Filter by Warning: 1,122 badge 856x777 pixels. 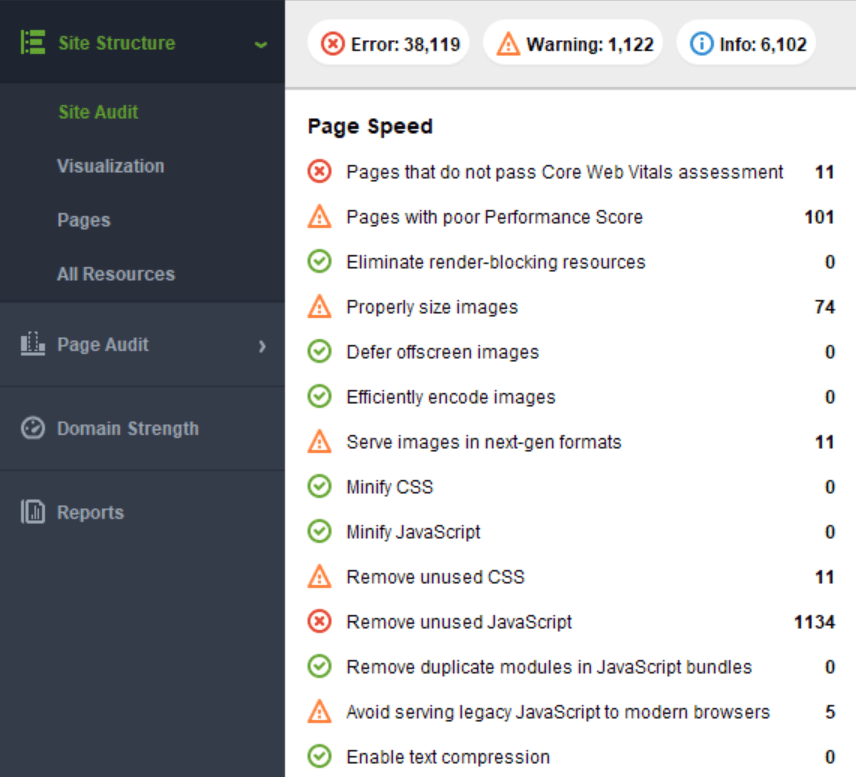[573, 44]
